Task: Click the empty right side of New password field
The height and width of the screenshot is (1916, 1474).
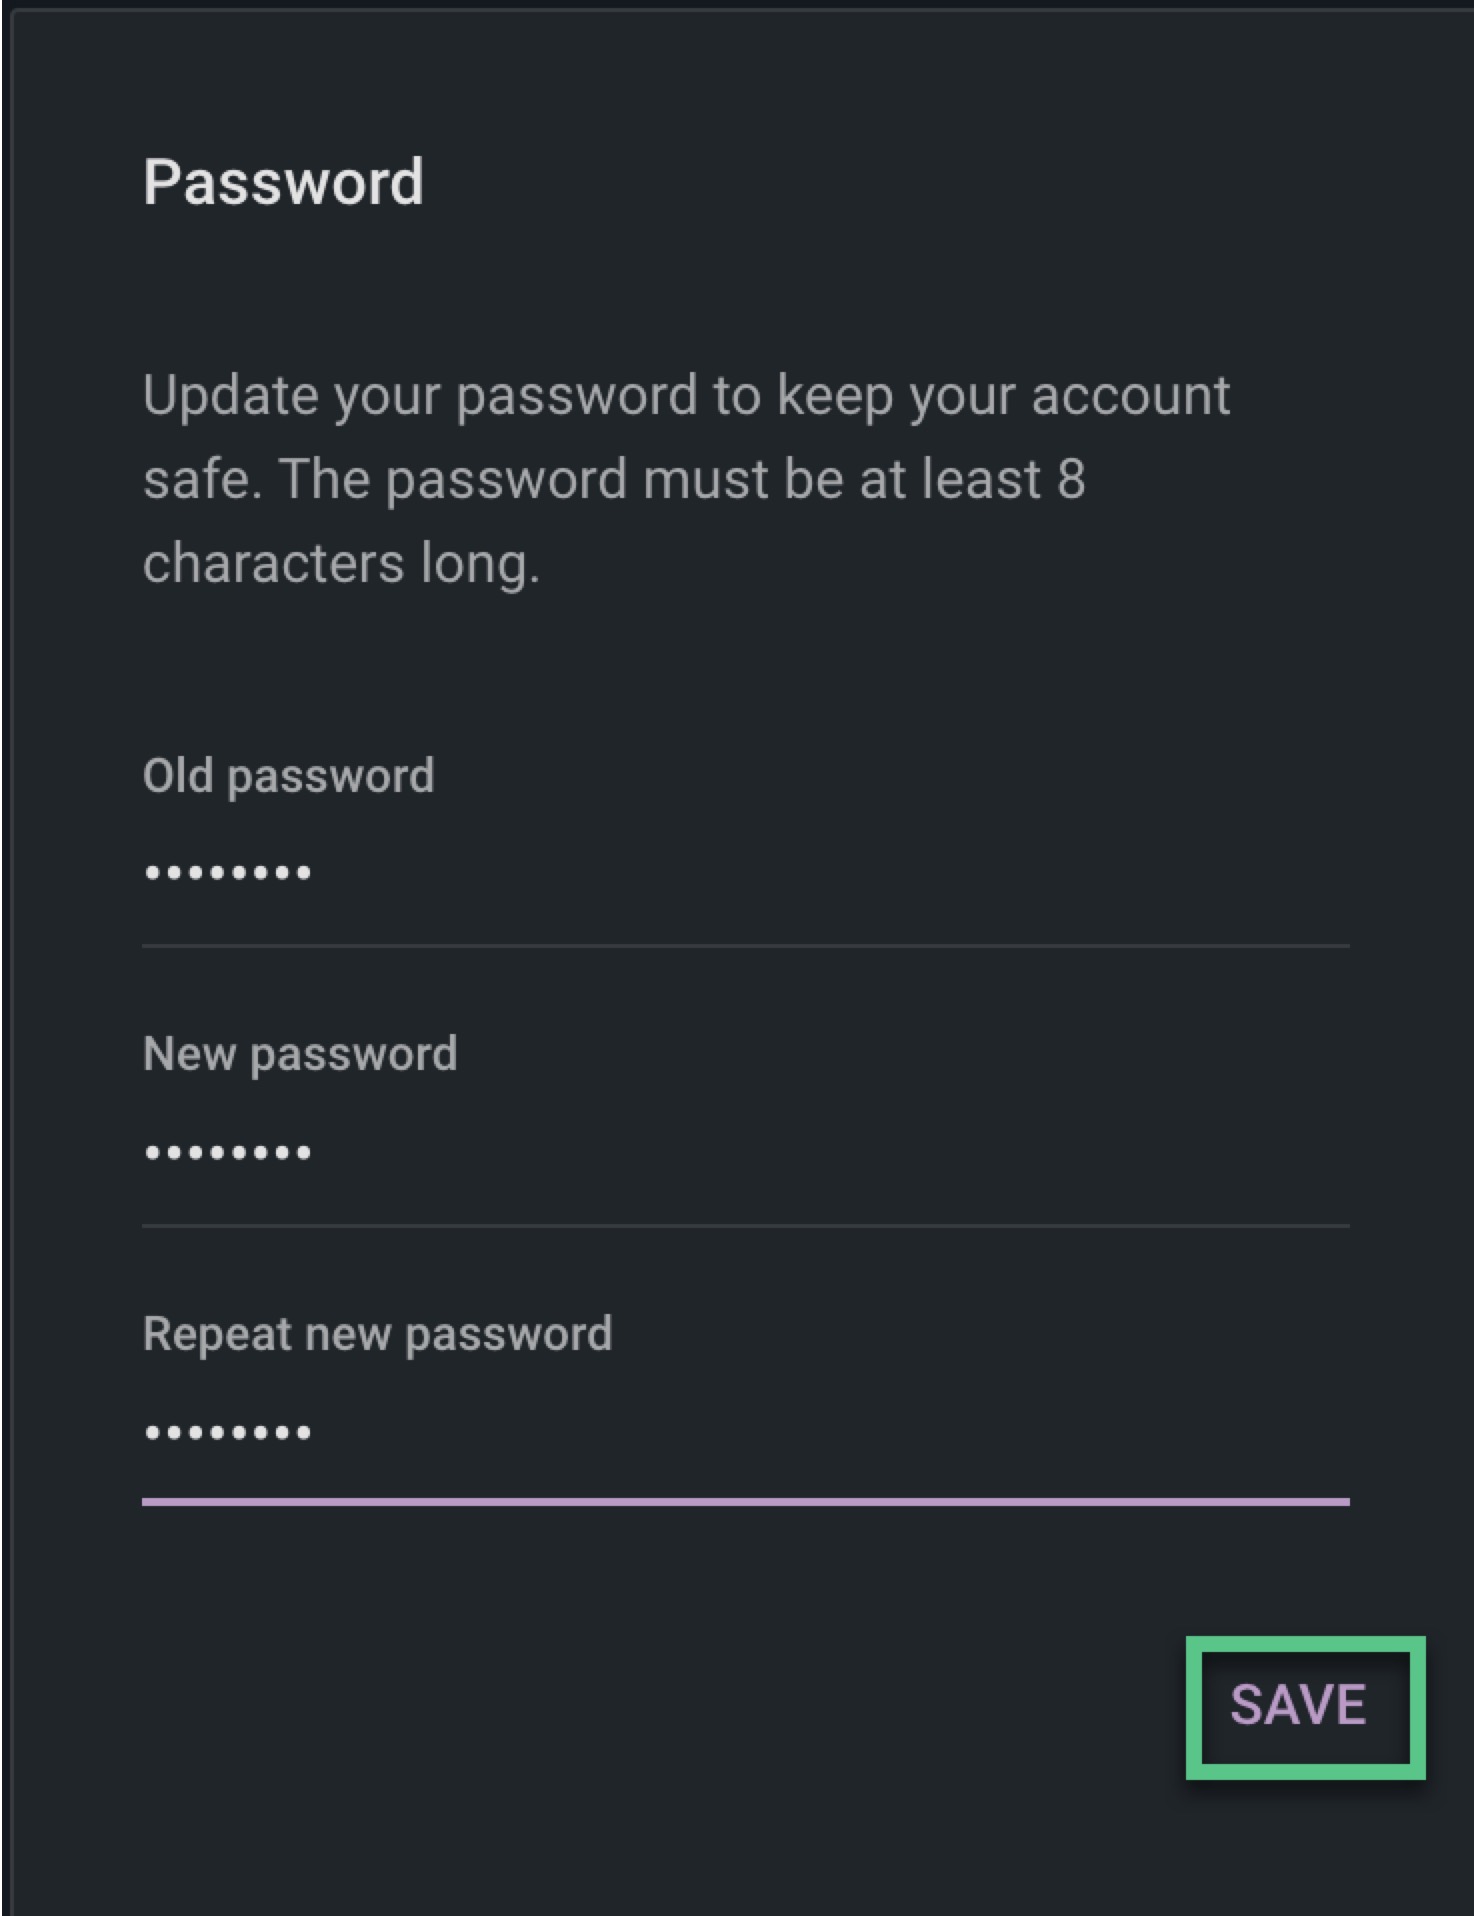Action: 1100,1152
